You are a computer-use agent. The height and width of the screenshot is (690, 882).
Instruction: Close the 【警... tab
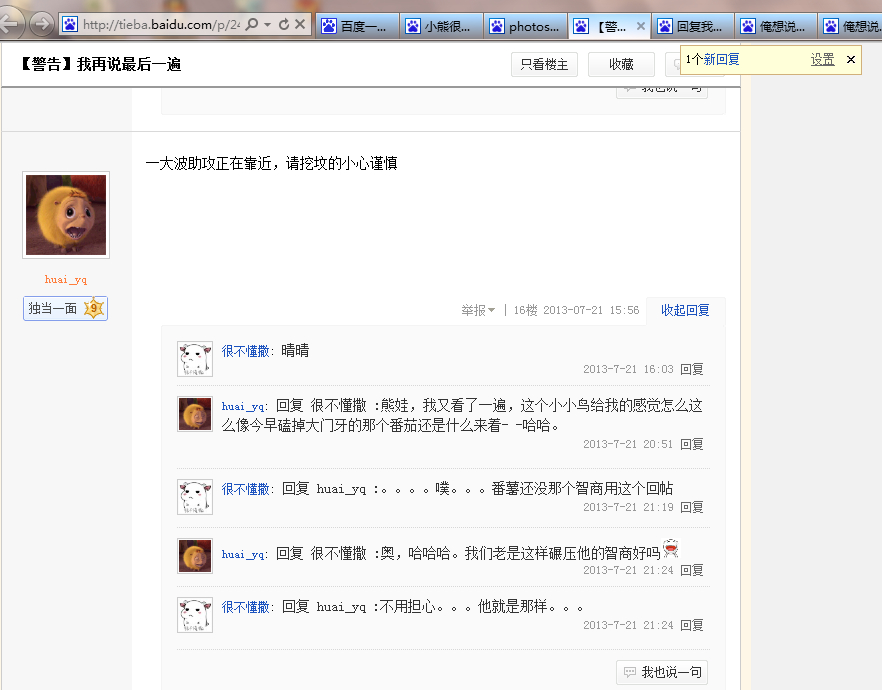pyautogui.click(x=641, y=26)
